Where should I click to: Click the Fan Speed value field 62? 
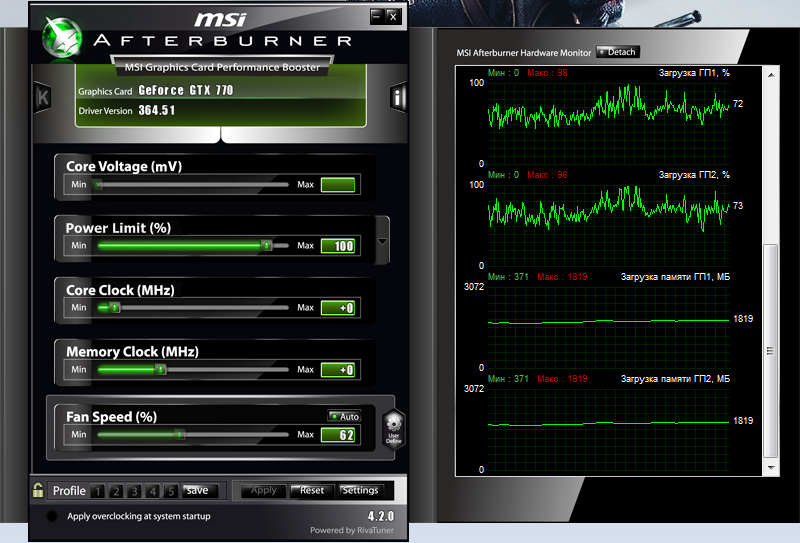(338, 435)
